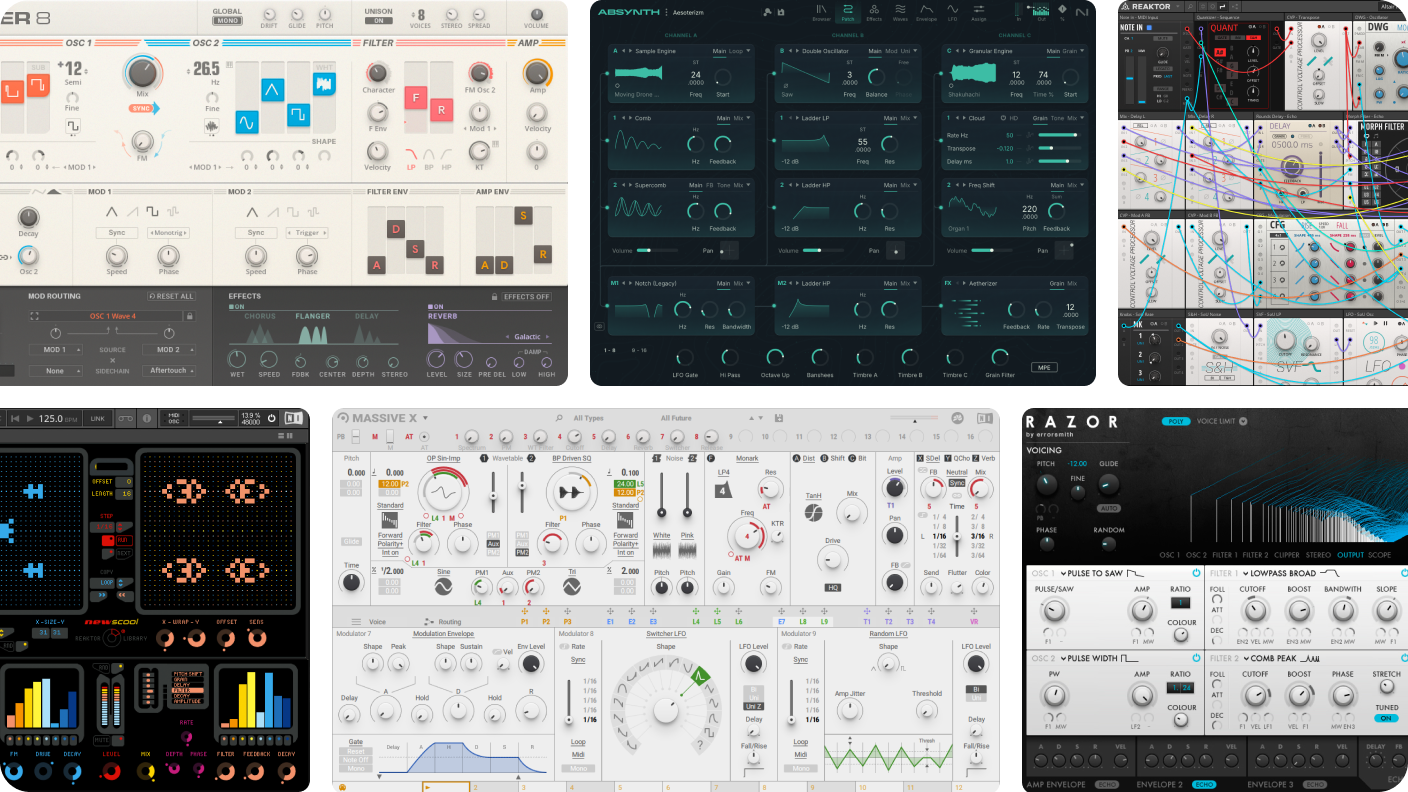Click the 125.0 BPM tempo field
Viewport: 1408px width, 792px height.
[x=58, y=418]
